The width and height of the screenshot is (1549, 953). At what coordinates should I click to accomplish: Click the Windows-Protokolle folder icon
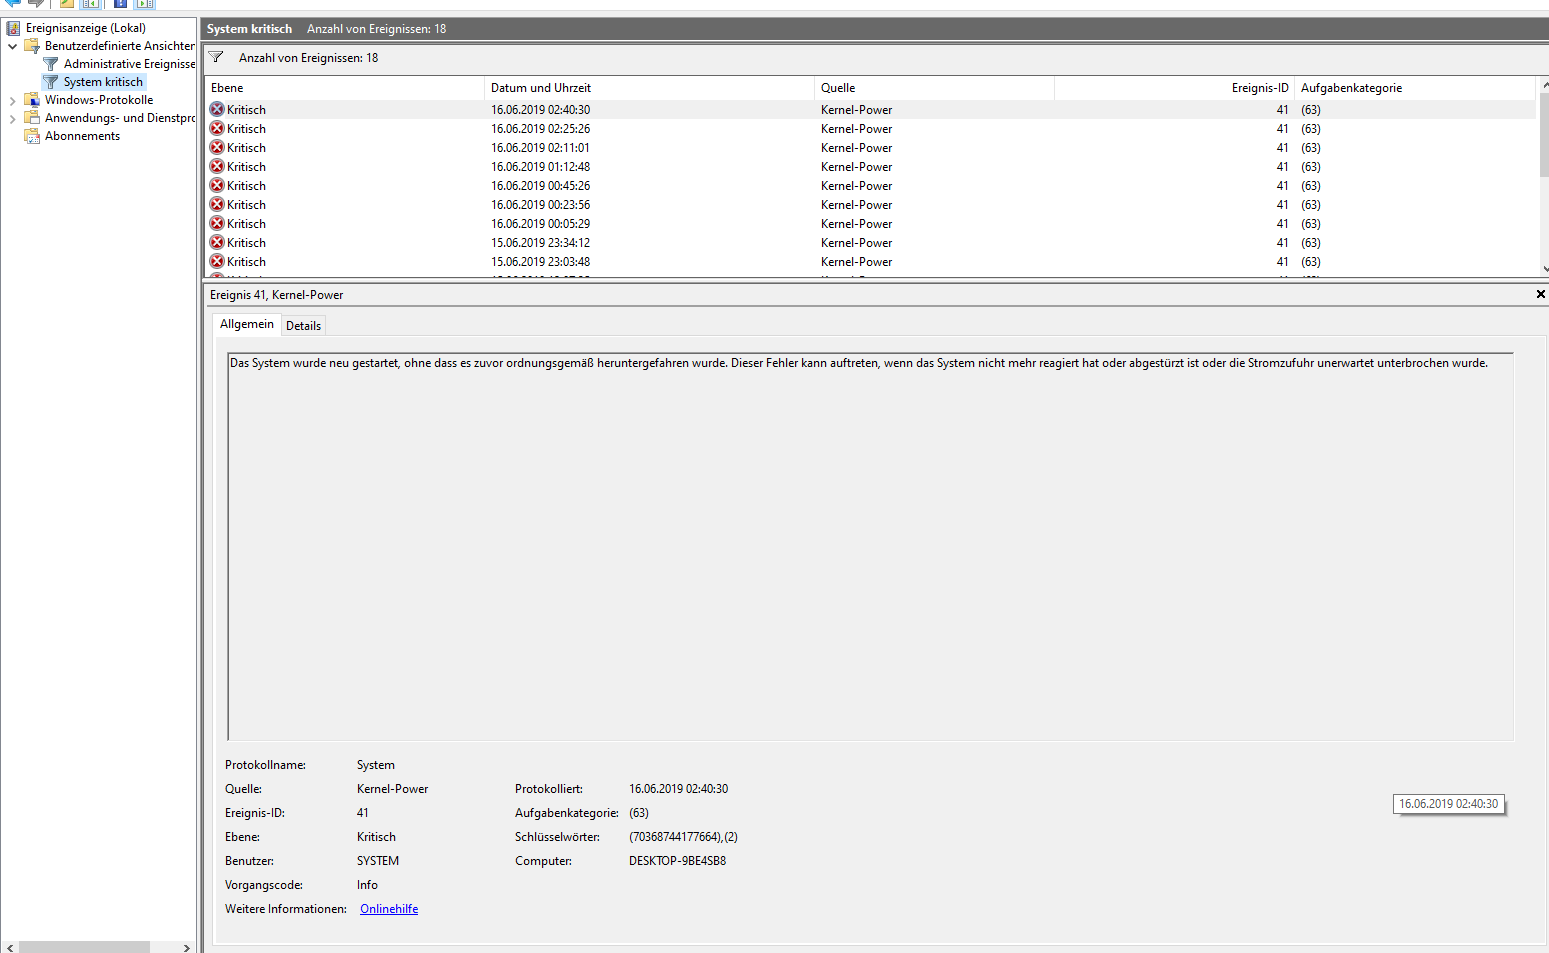(x=32, y=100)
